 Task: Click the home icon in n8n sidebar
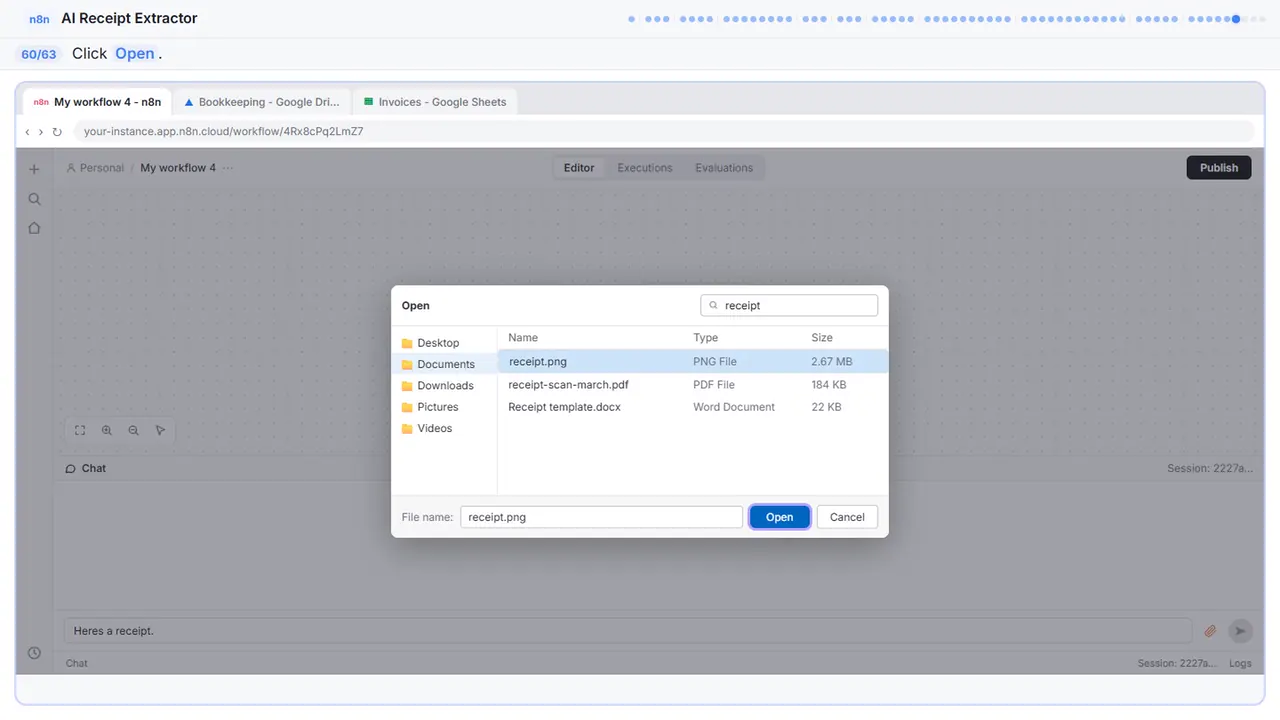pos(34,228)
